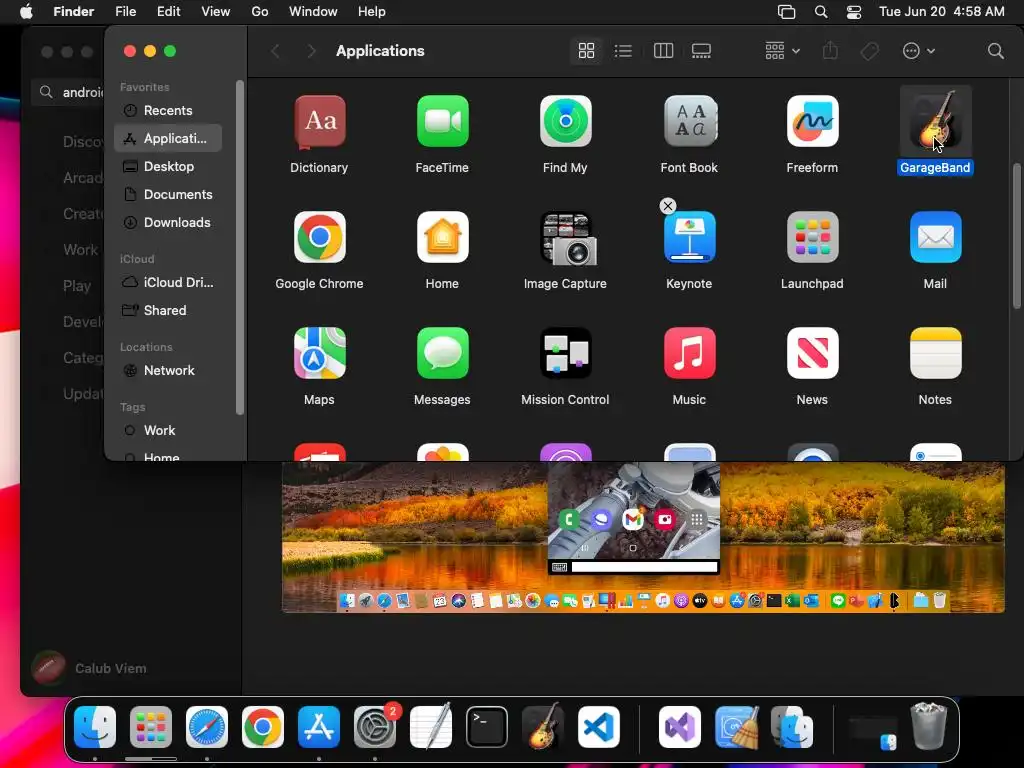Click the Stage Manager menu bar icon

point(786,12)
